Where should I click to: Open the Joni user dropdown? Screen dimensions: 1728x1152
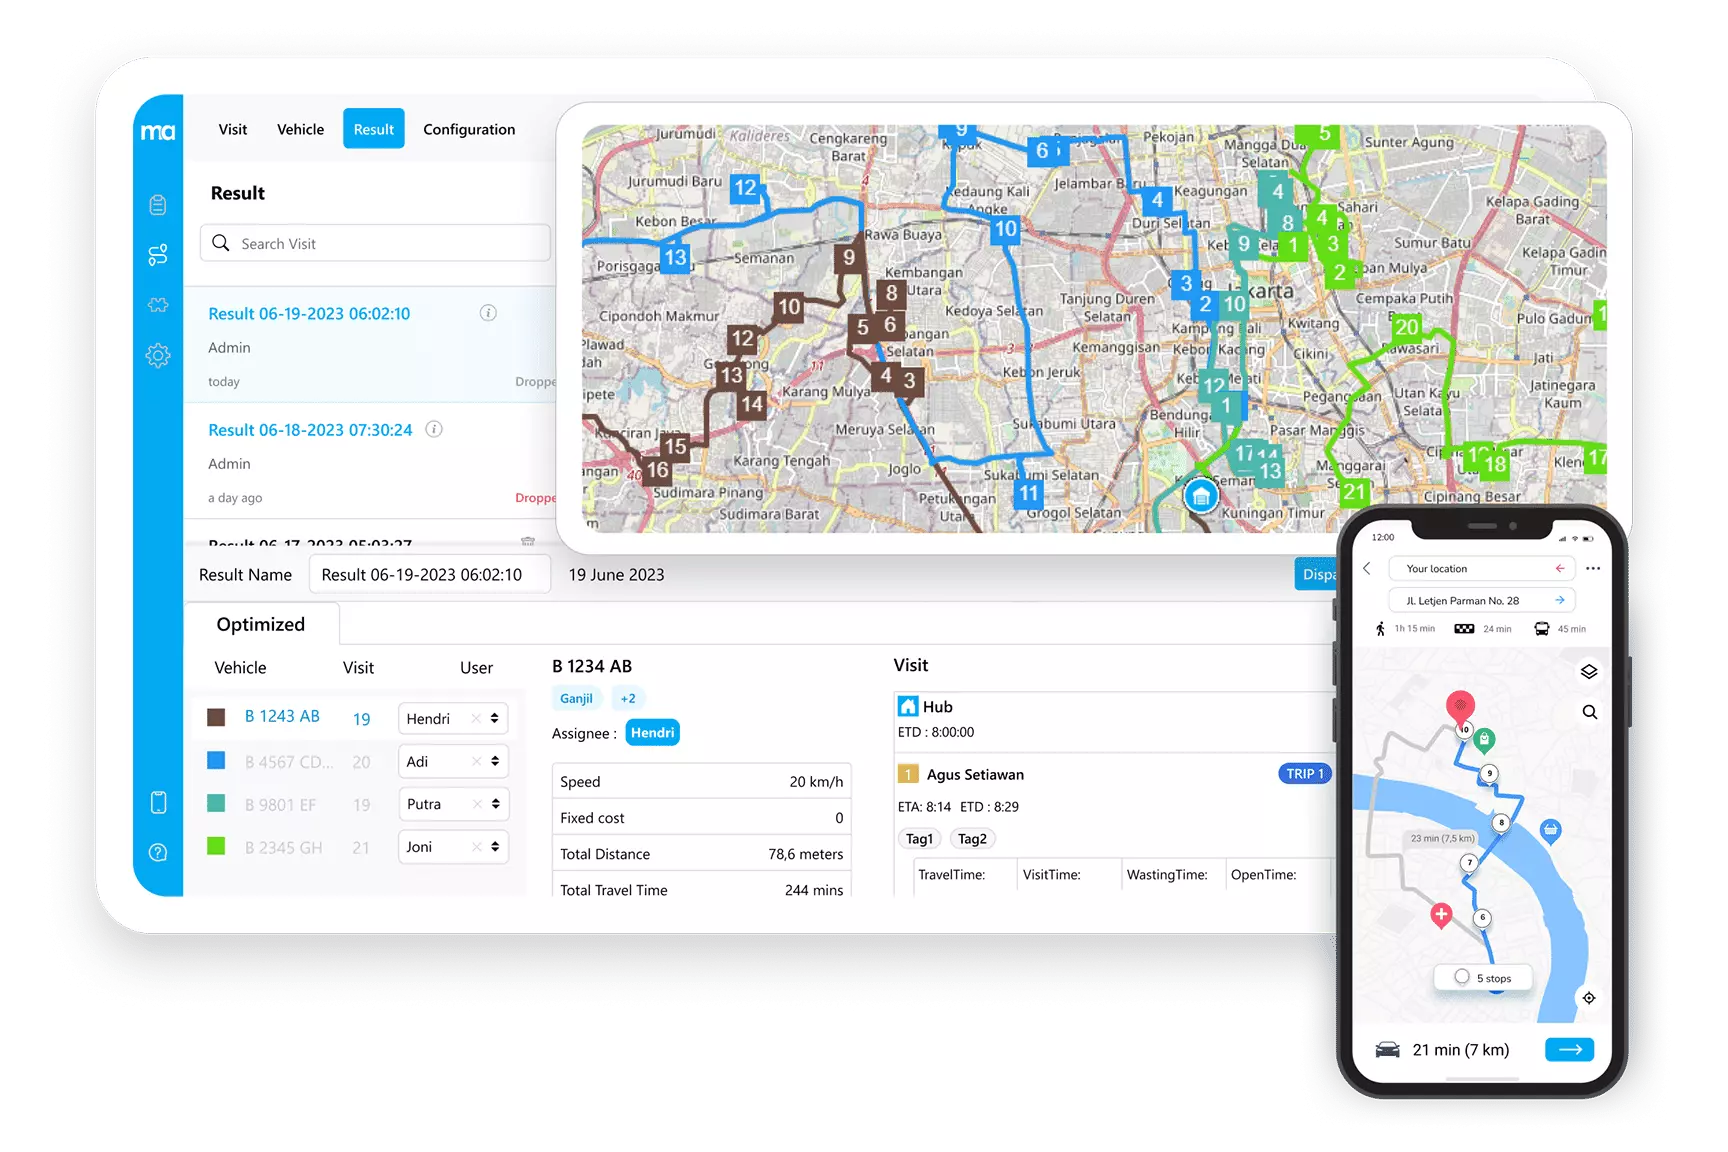tap(495, 847)
